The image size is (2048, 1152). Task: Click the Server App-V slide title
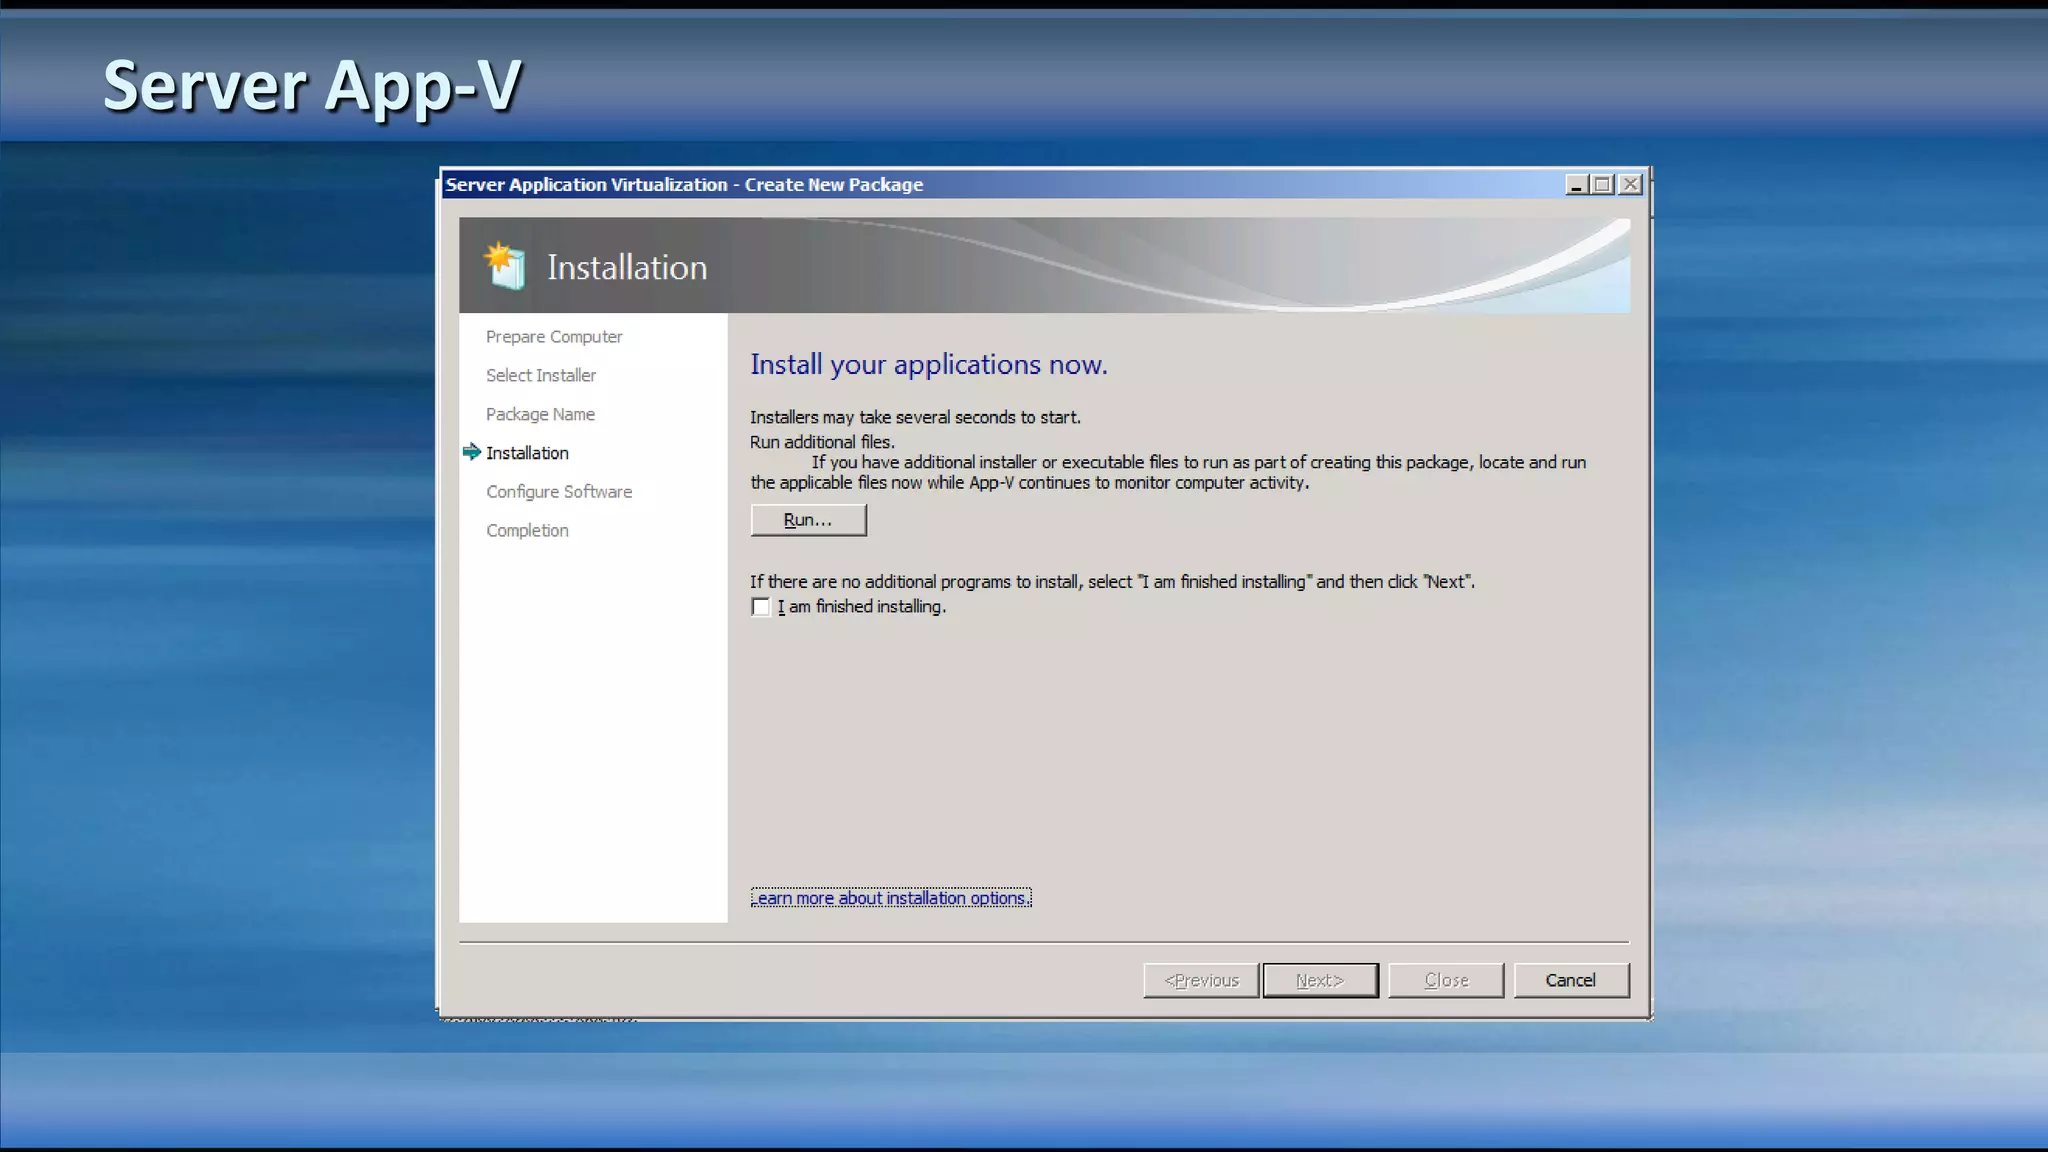[312, 86]
